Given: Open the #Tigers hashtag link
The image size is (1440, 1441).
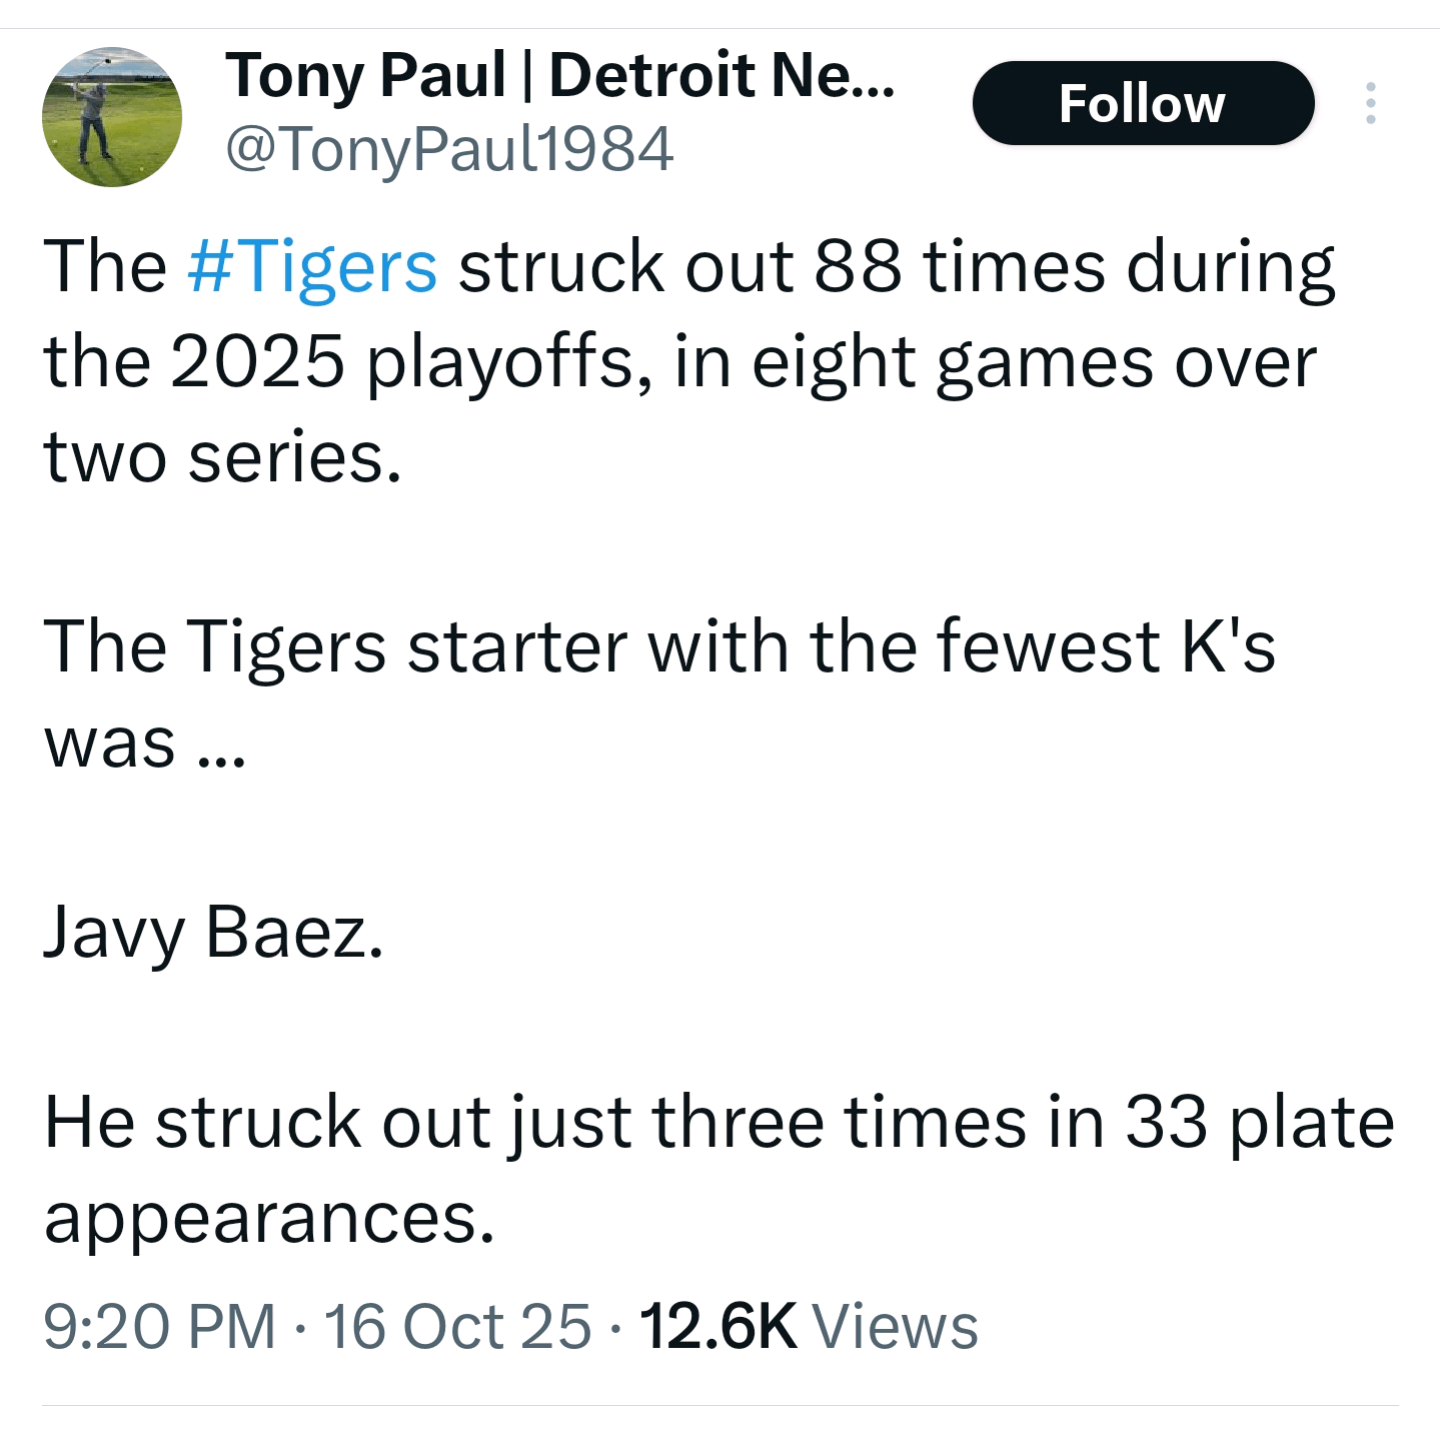Looking at the screenshot, I should [x=312, y=267].
